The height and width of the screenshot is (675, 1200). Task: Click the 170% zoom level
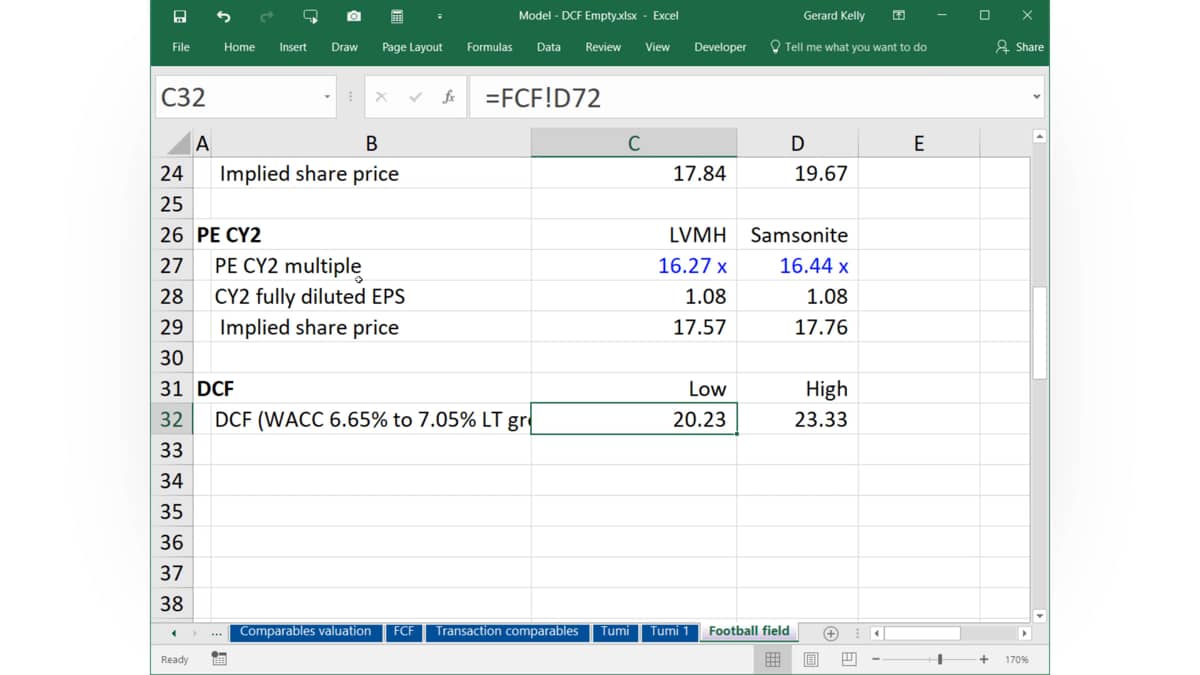1016,660
